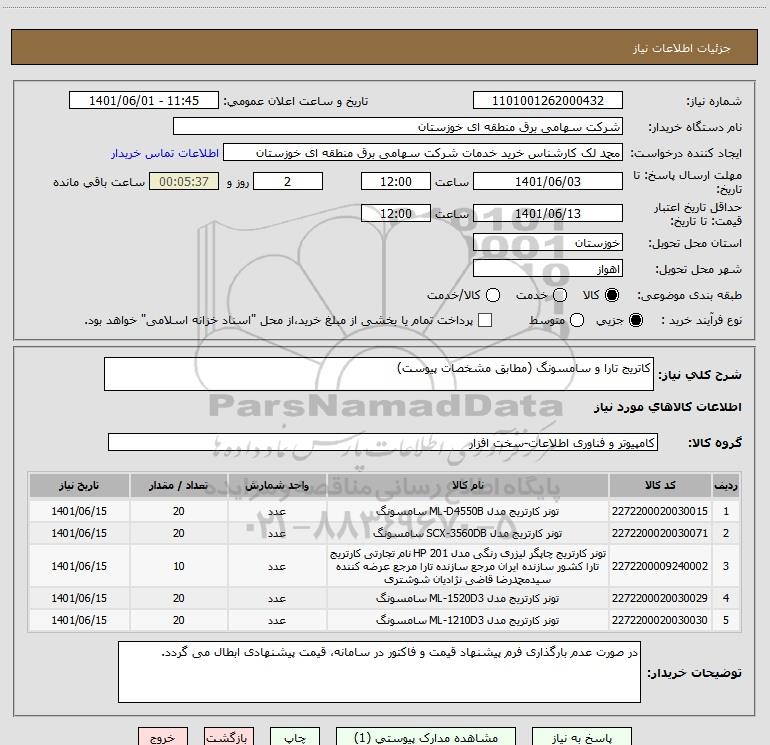Select the متوسط purchase type radio
The height and width of the screenshot is (745, 770).
click(577, 320)
